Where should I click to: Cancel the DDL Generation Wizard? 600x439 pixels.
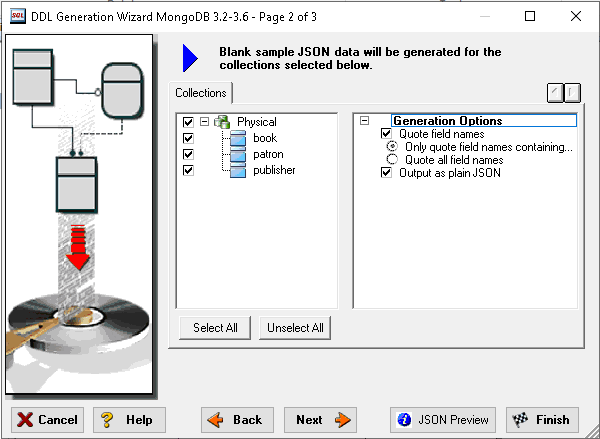(47, 420)
